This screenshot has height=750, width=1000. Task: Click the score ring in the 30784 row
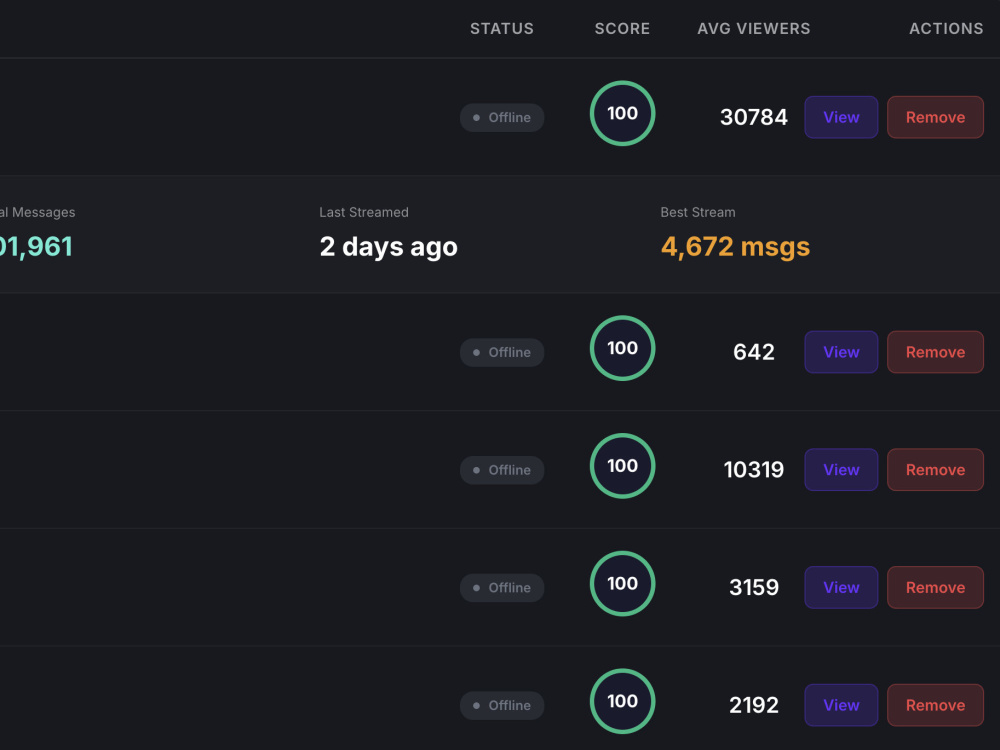point(622,114)
